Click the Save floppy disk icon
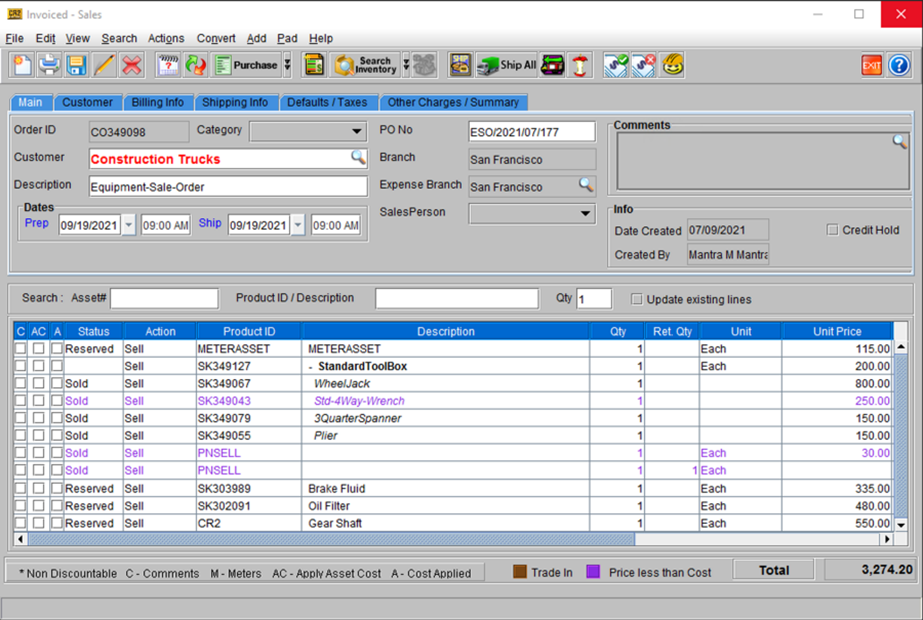 pyautogui.click(x=77, y=65)
